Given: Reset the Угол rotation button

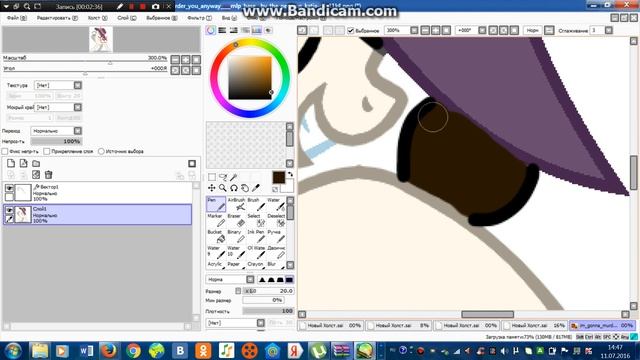Looking at the screenshot, I should (x=196, y=70).
